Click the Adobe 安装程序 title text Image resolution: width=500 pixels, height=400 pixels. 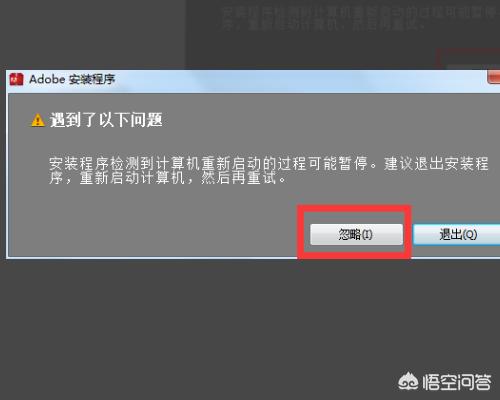coord(72,79)
